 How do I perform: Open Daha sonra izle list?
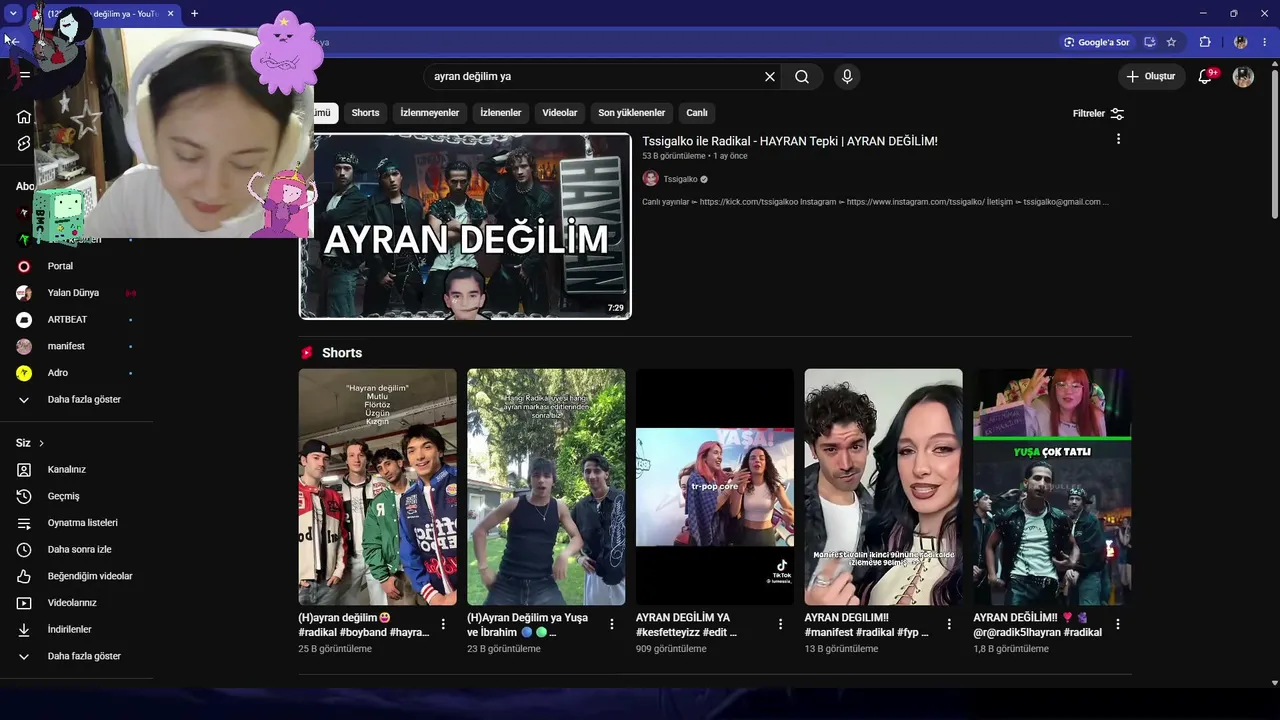click(76, 550)
